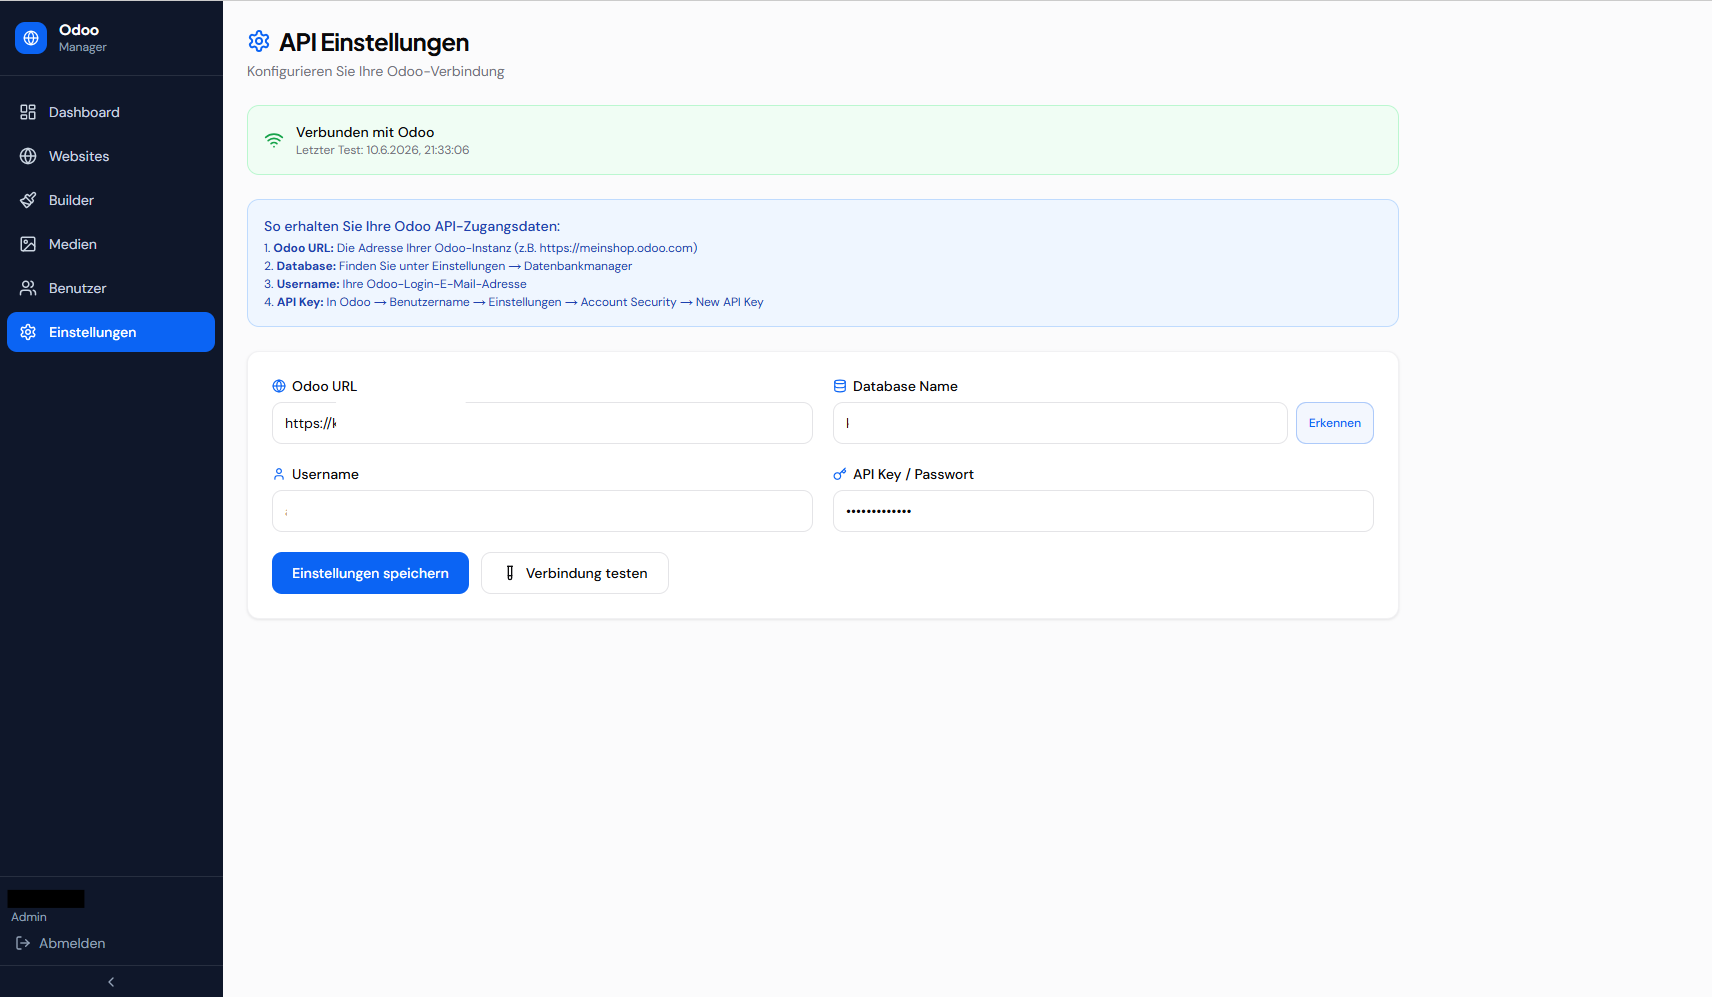Click the 'So erhalten Sie Ihre Odoo API-Zugangsdaten:' heading

(412, 226)
